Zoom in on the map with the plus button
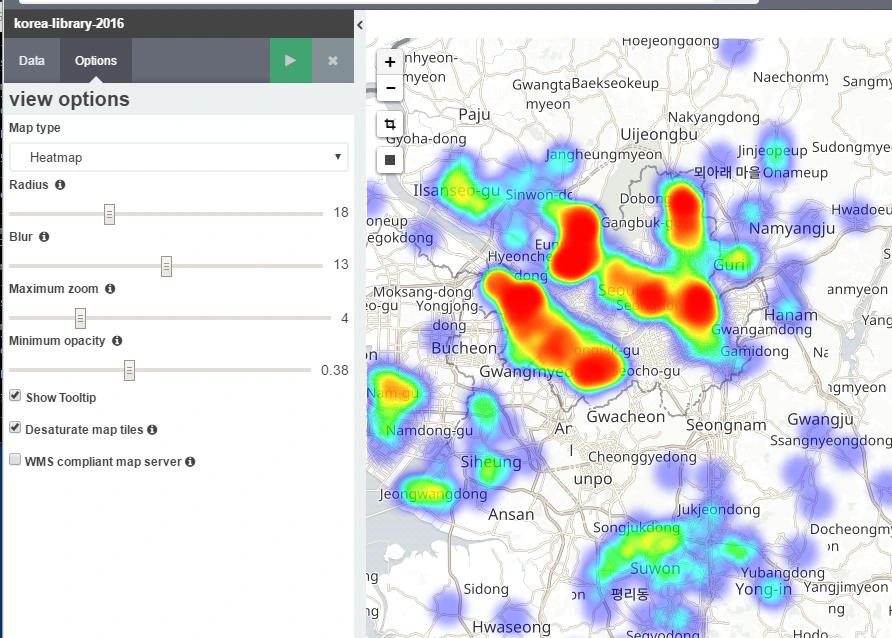Viewport: 892px width, 638px height. point(390,62)
